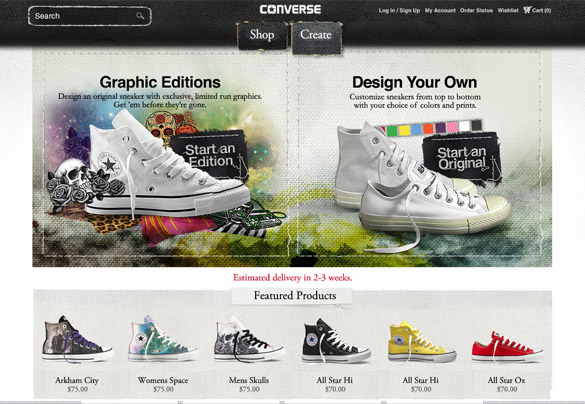Click Start an Original button
The height and width of the screenshot is (404, 585).
click(462, 158)
